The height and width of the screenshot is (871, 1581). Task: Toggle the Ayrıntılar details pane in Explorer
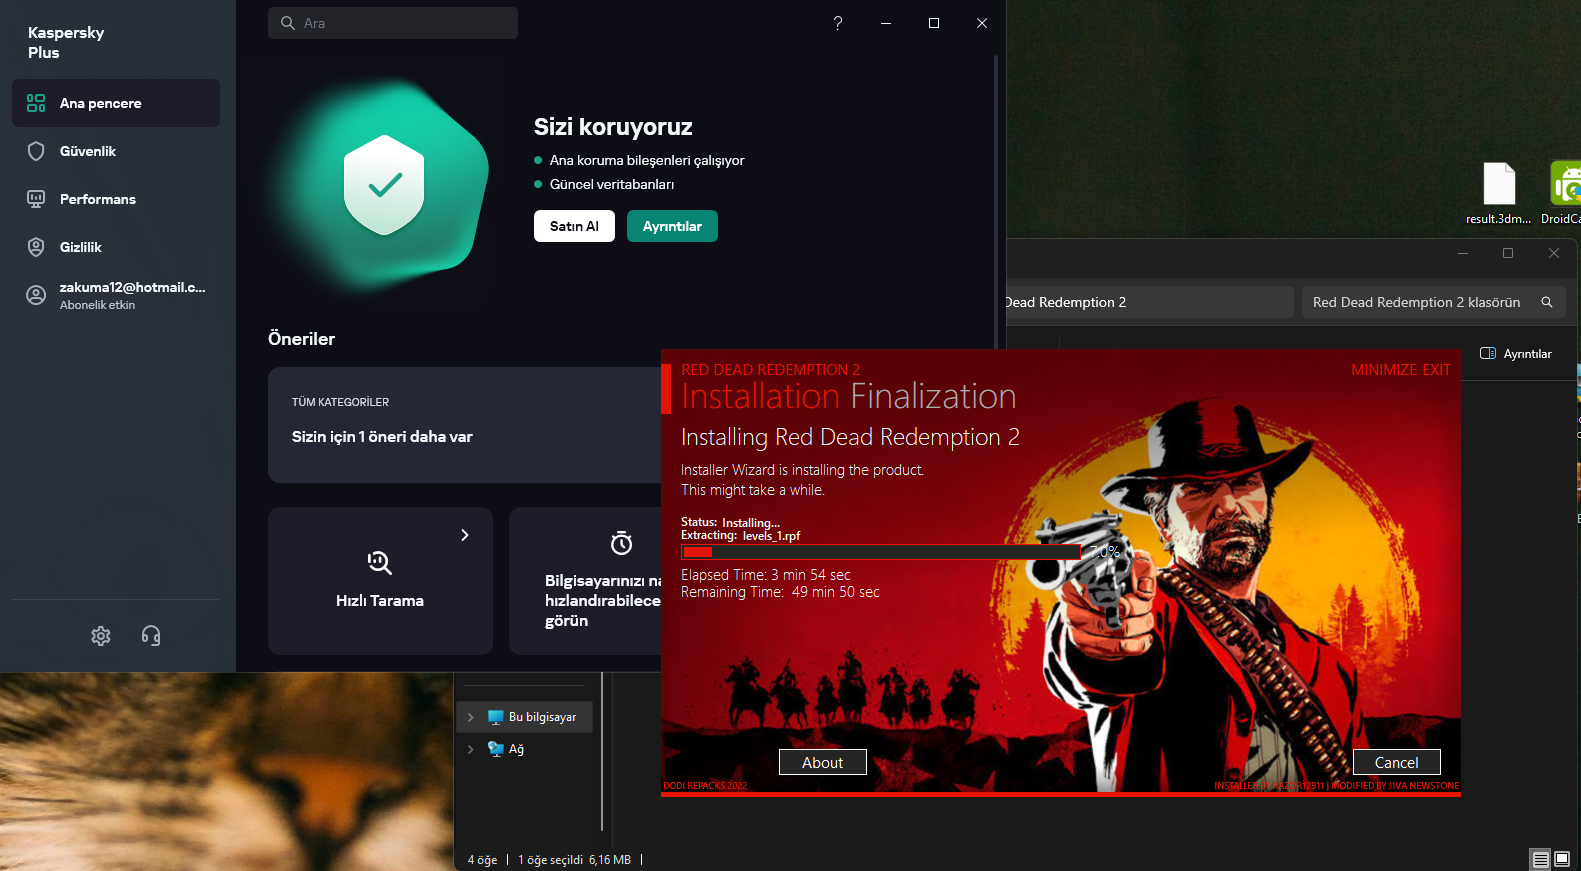[1516, 354]
